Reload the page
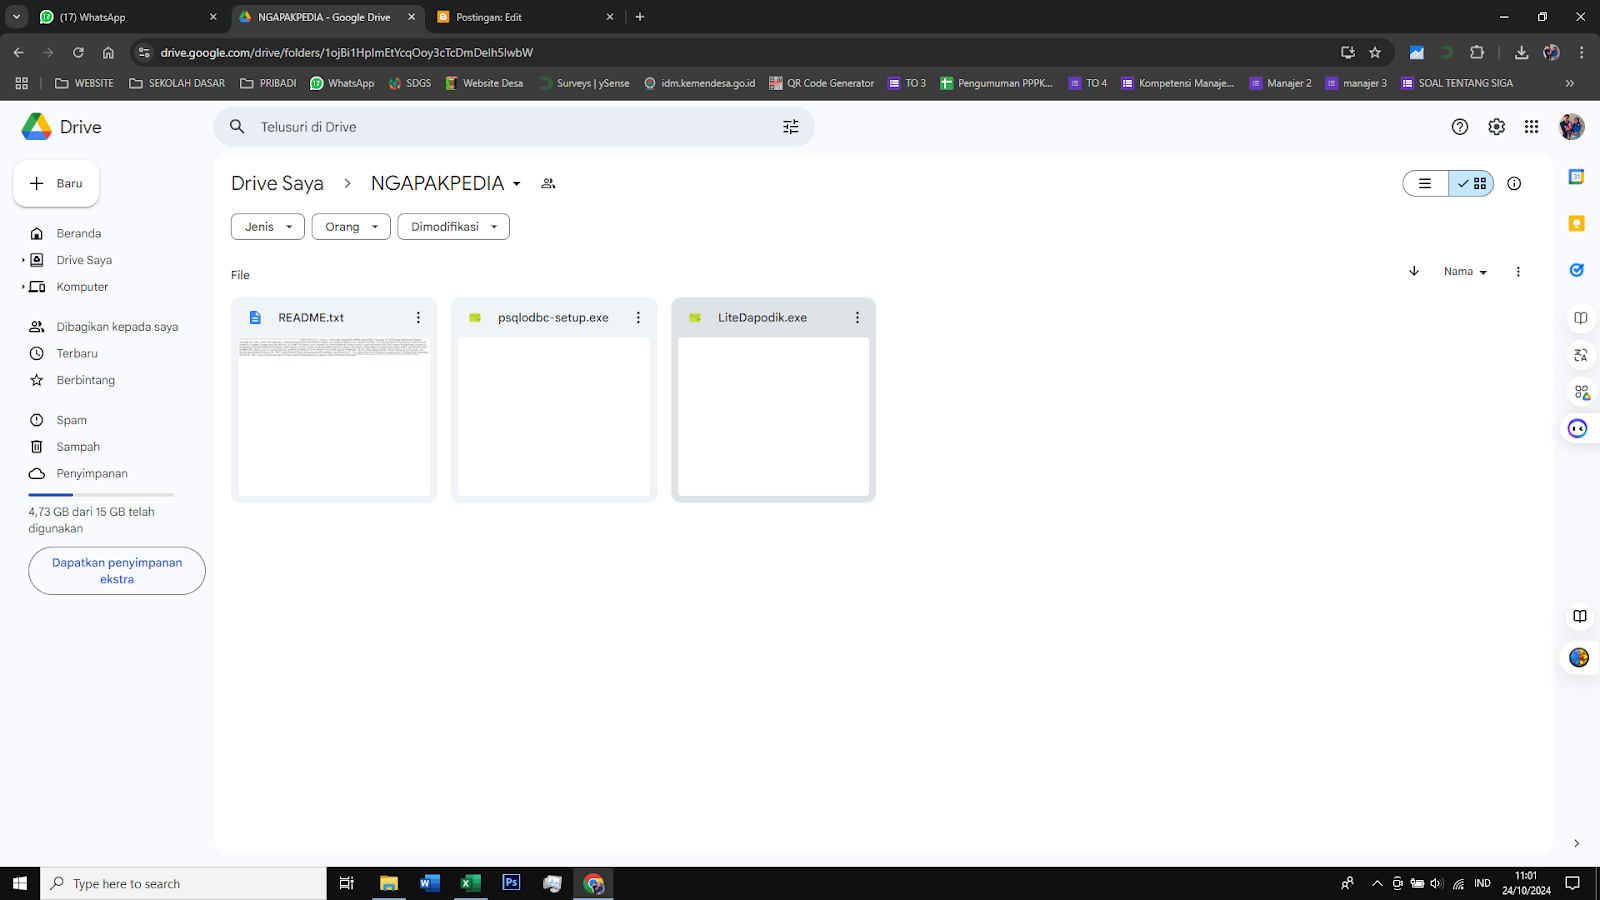The image size is (1600, 900). pyautogui.click(x=78, y=53)
